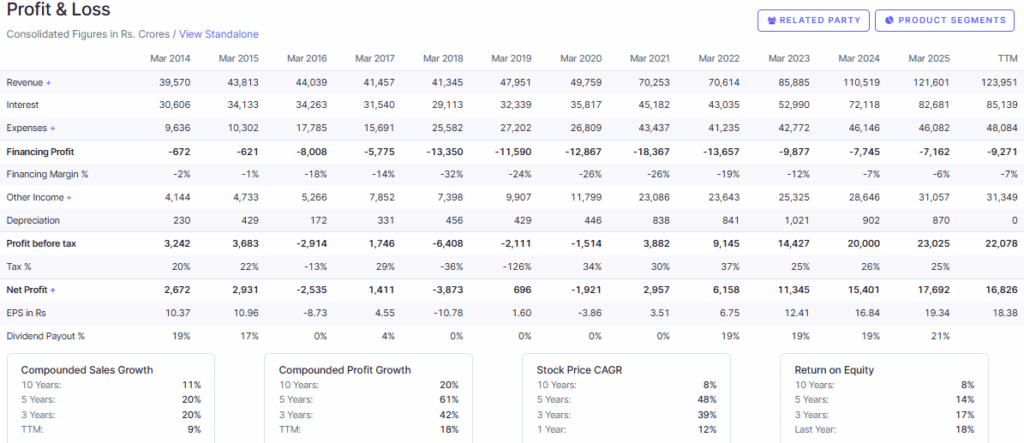Expand the Revenue row breakdown
This screenshot has width=1024, height=443.
(48, 82)
